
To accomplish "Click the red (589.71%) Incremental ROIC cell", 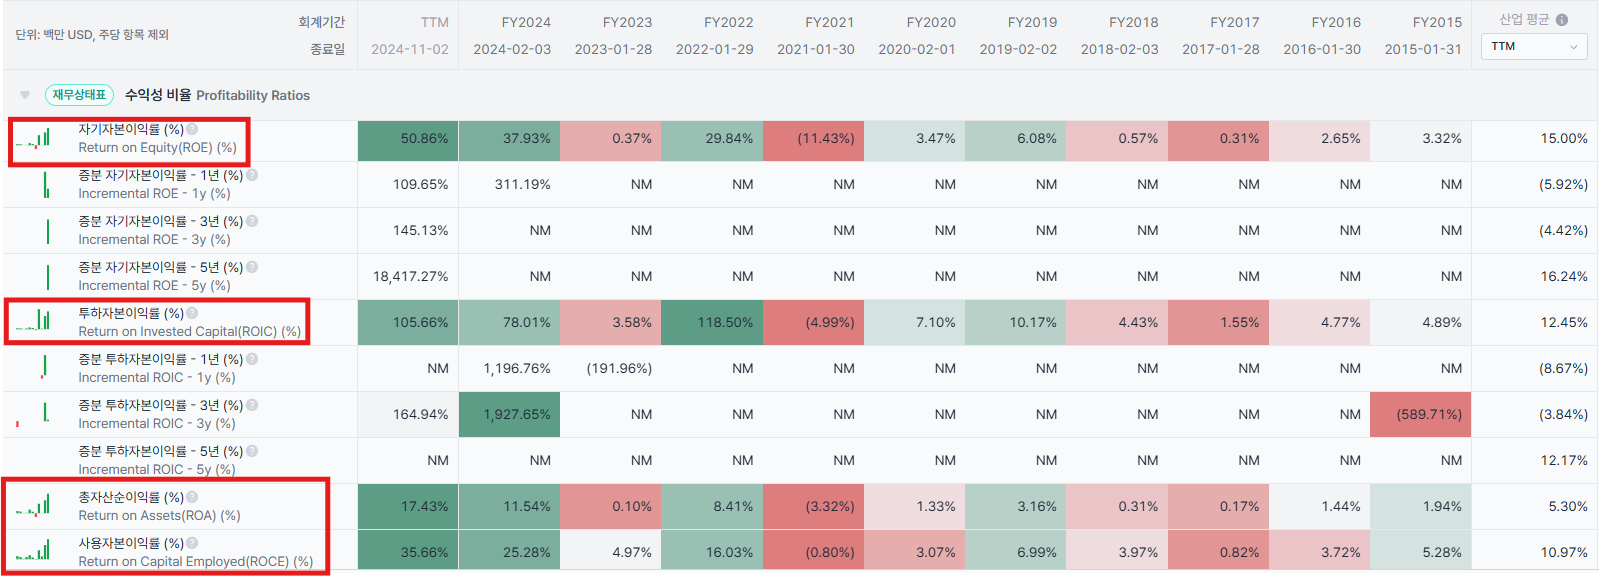I will 1421,414.
